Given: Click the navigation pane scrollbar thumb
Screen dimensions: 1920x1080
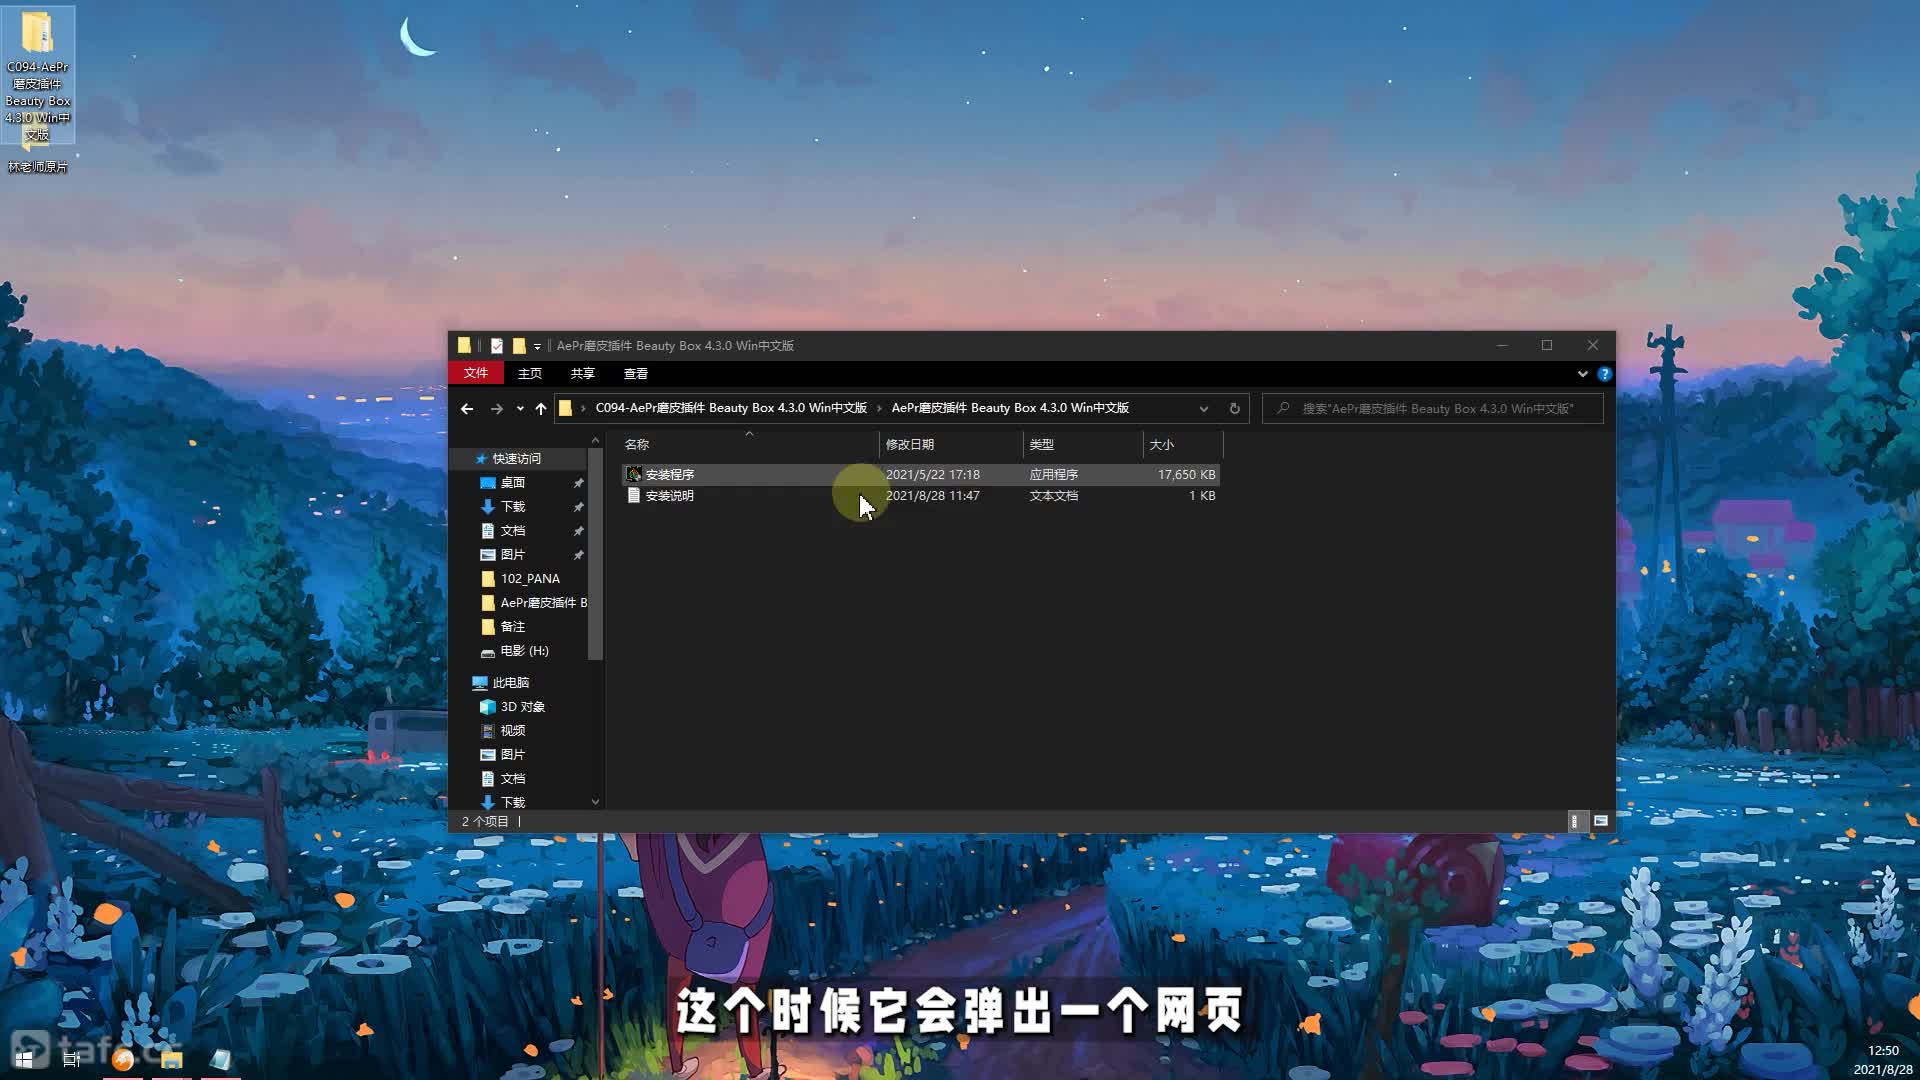Looking at the screenshot, I should pyautogui.click(x=596, y=555).
